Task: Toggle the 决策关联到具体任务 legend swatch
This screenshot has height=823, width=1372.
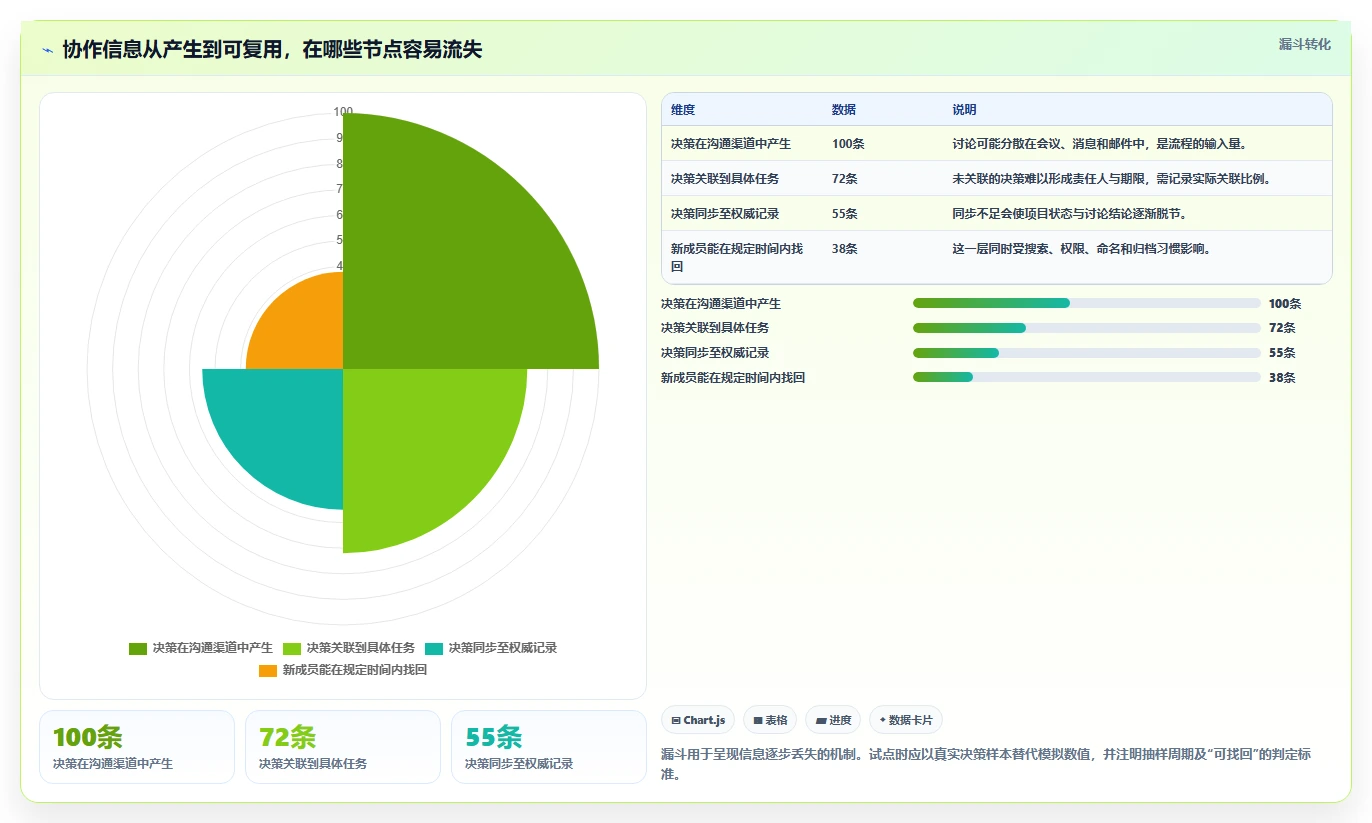Action: point(292,648)
